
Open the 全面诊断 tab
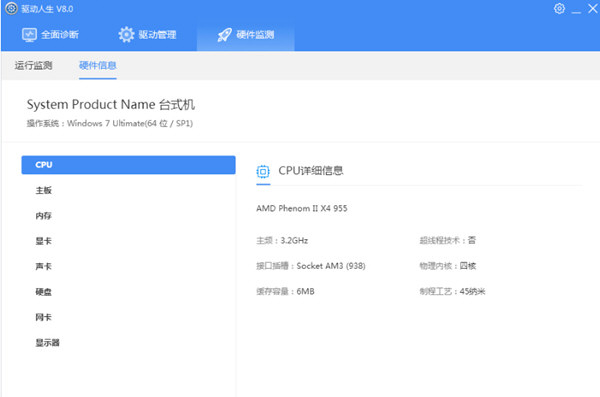pyautogui.click(x=50, y=35)
